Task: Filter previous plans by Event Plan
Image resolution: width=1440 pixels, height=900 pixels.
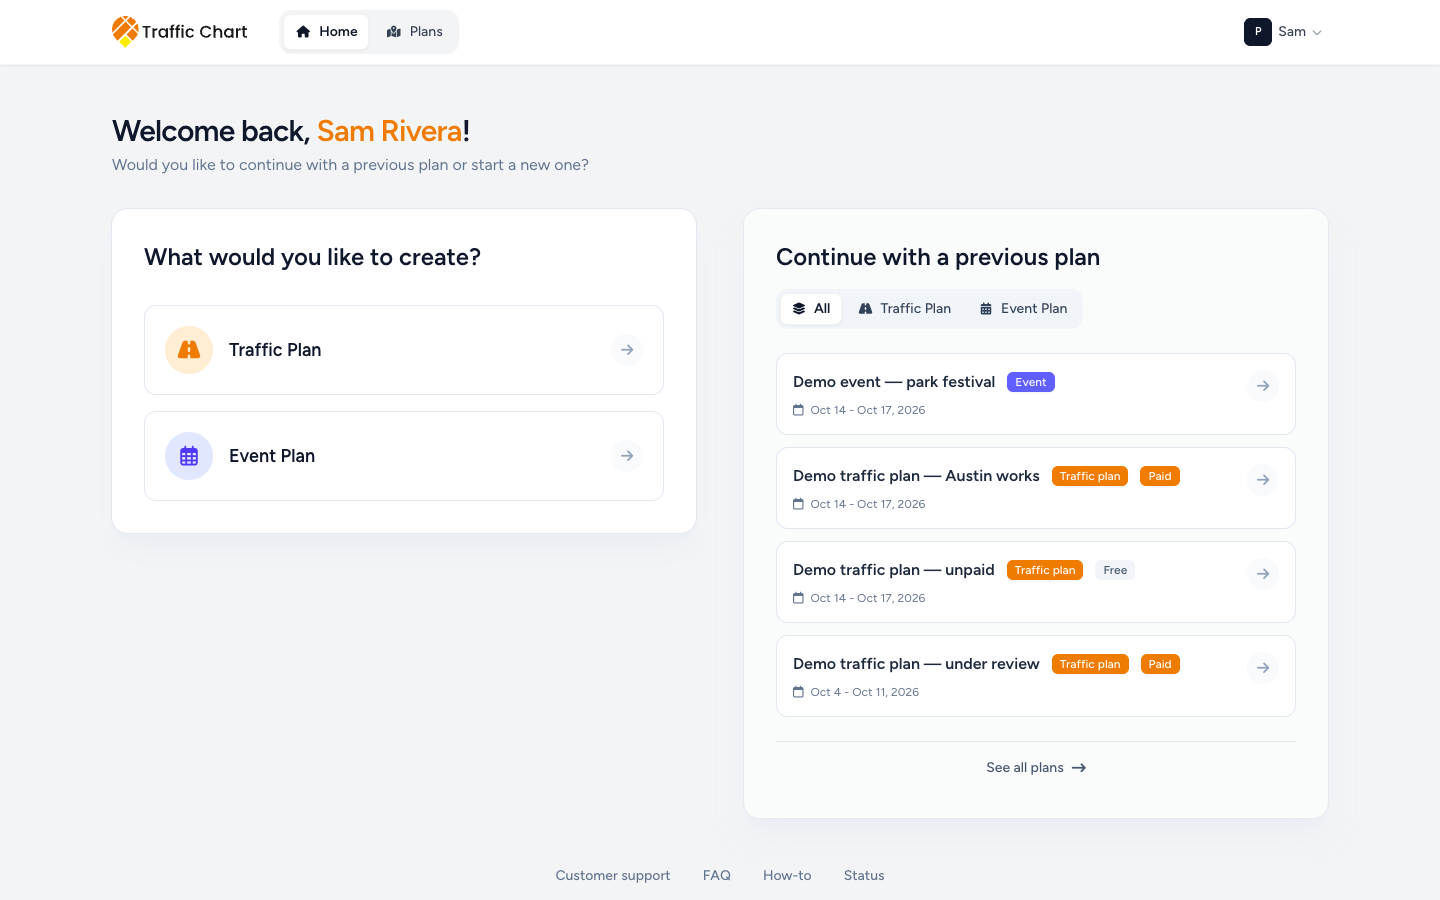Action: pos(1023,309)
